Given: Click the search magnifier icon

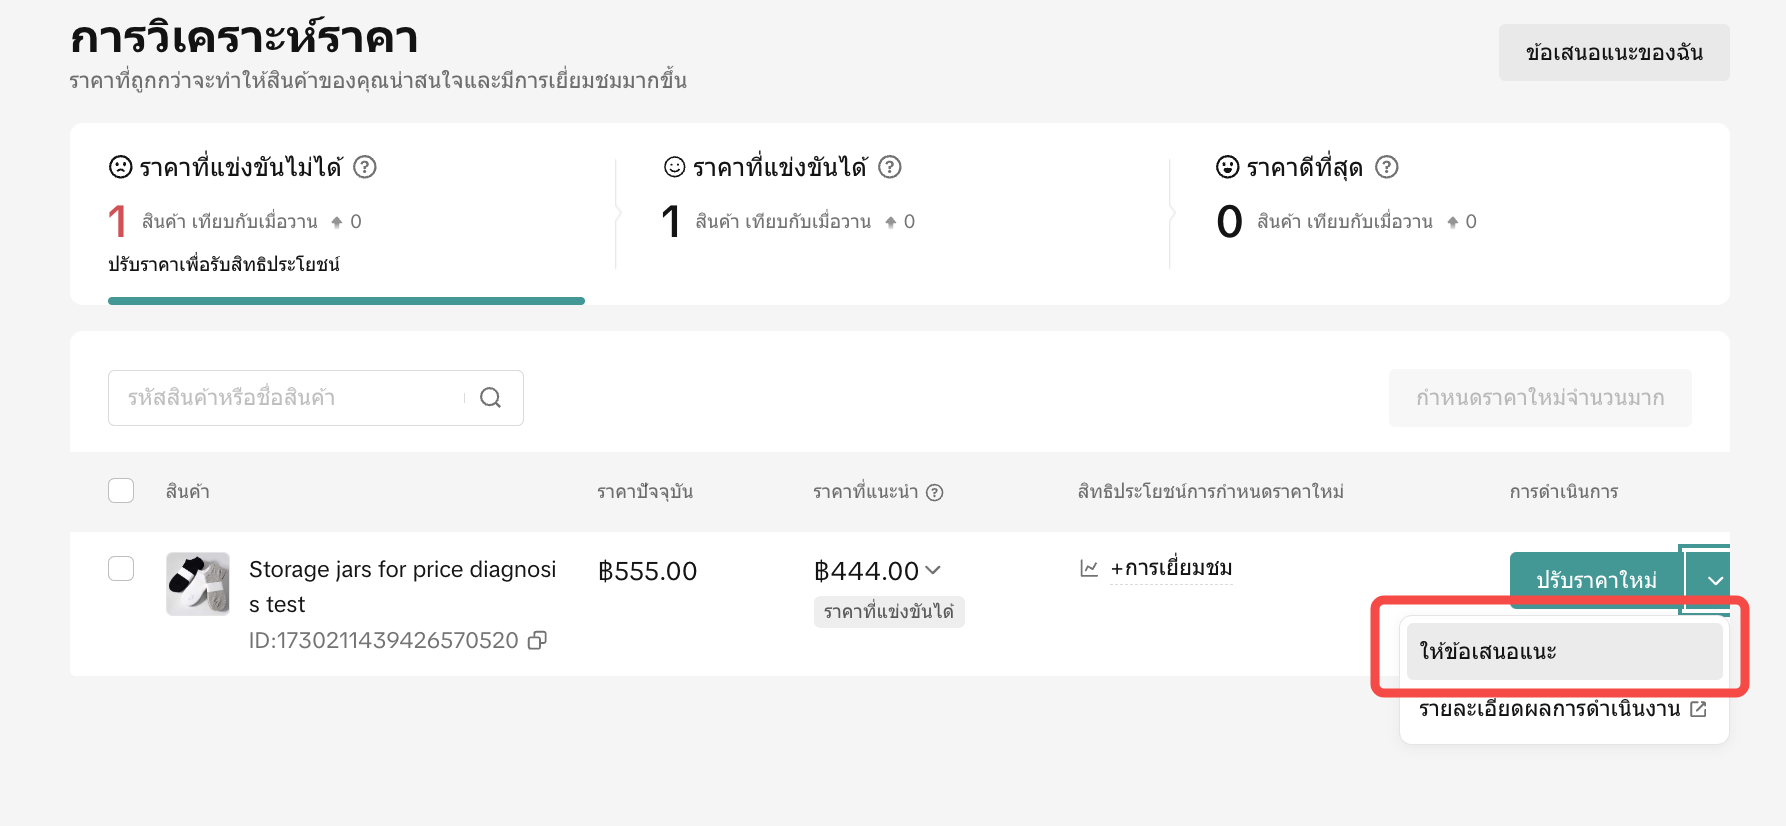Looking at the screenshot, I should pos(490,398).
